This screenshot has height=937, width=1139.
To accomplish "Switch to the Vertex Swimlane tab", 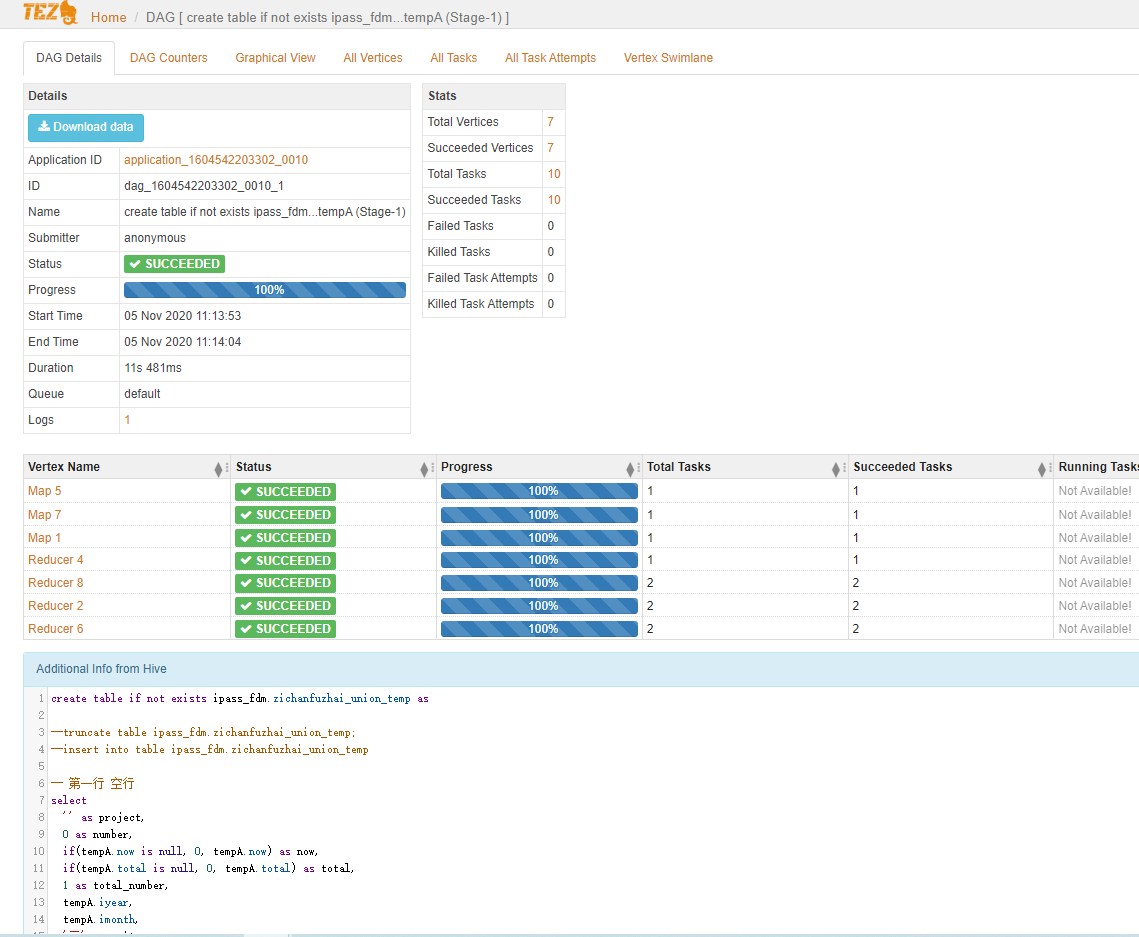I will [668, 57].
